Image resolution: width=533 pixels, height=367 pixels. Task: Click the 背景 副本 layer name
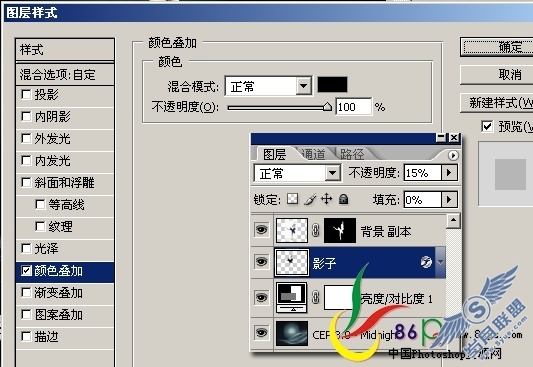tap(385, 231)
